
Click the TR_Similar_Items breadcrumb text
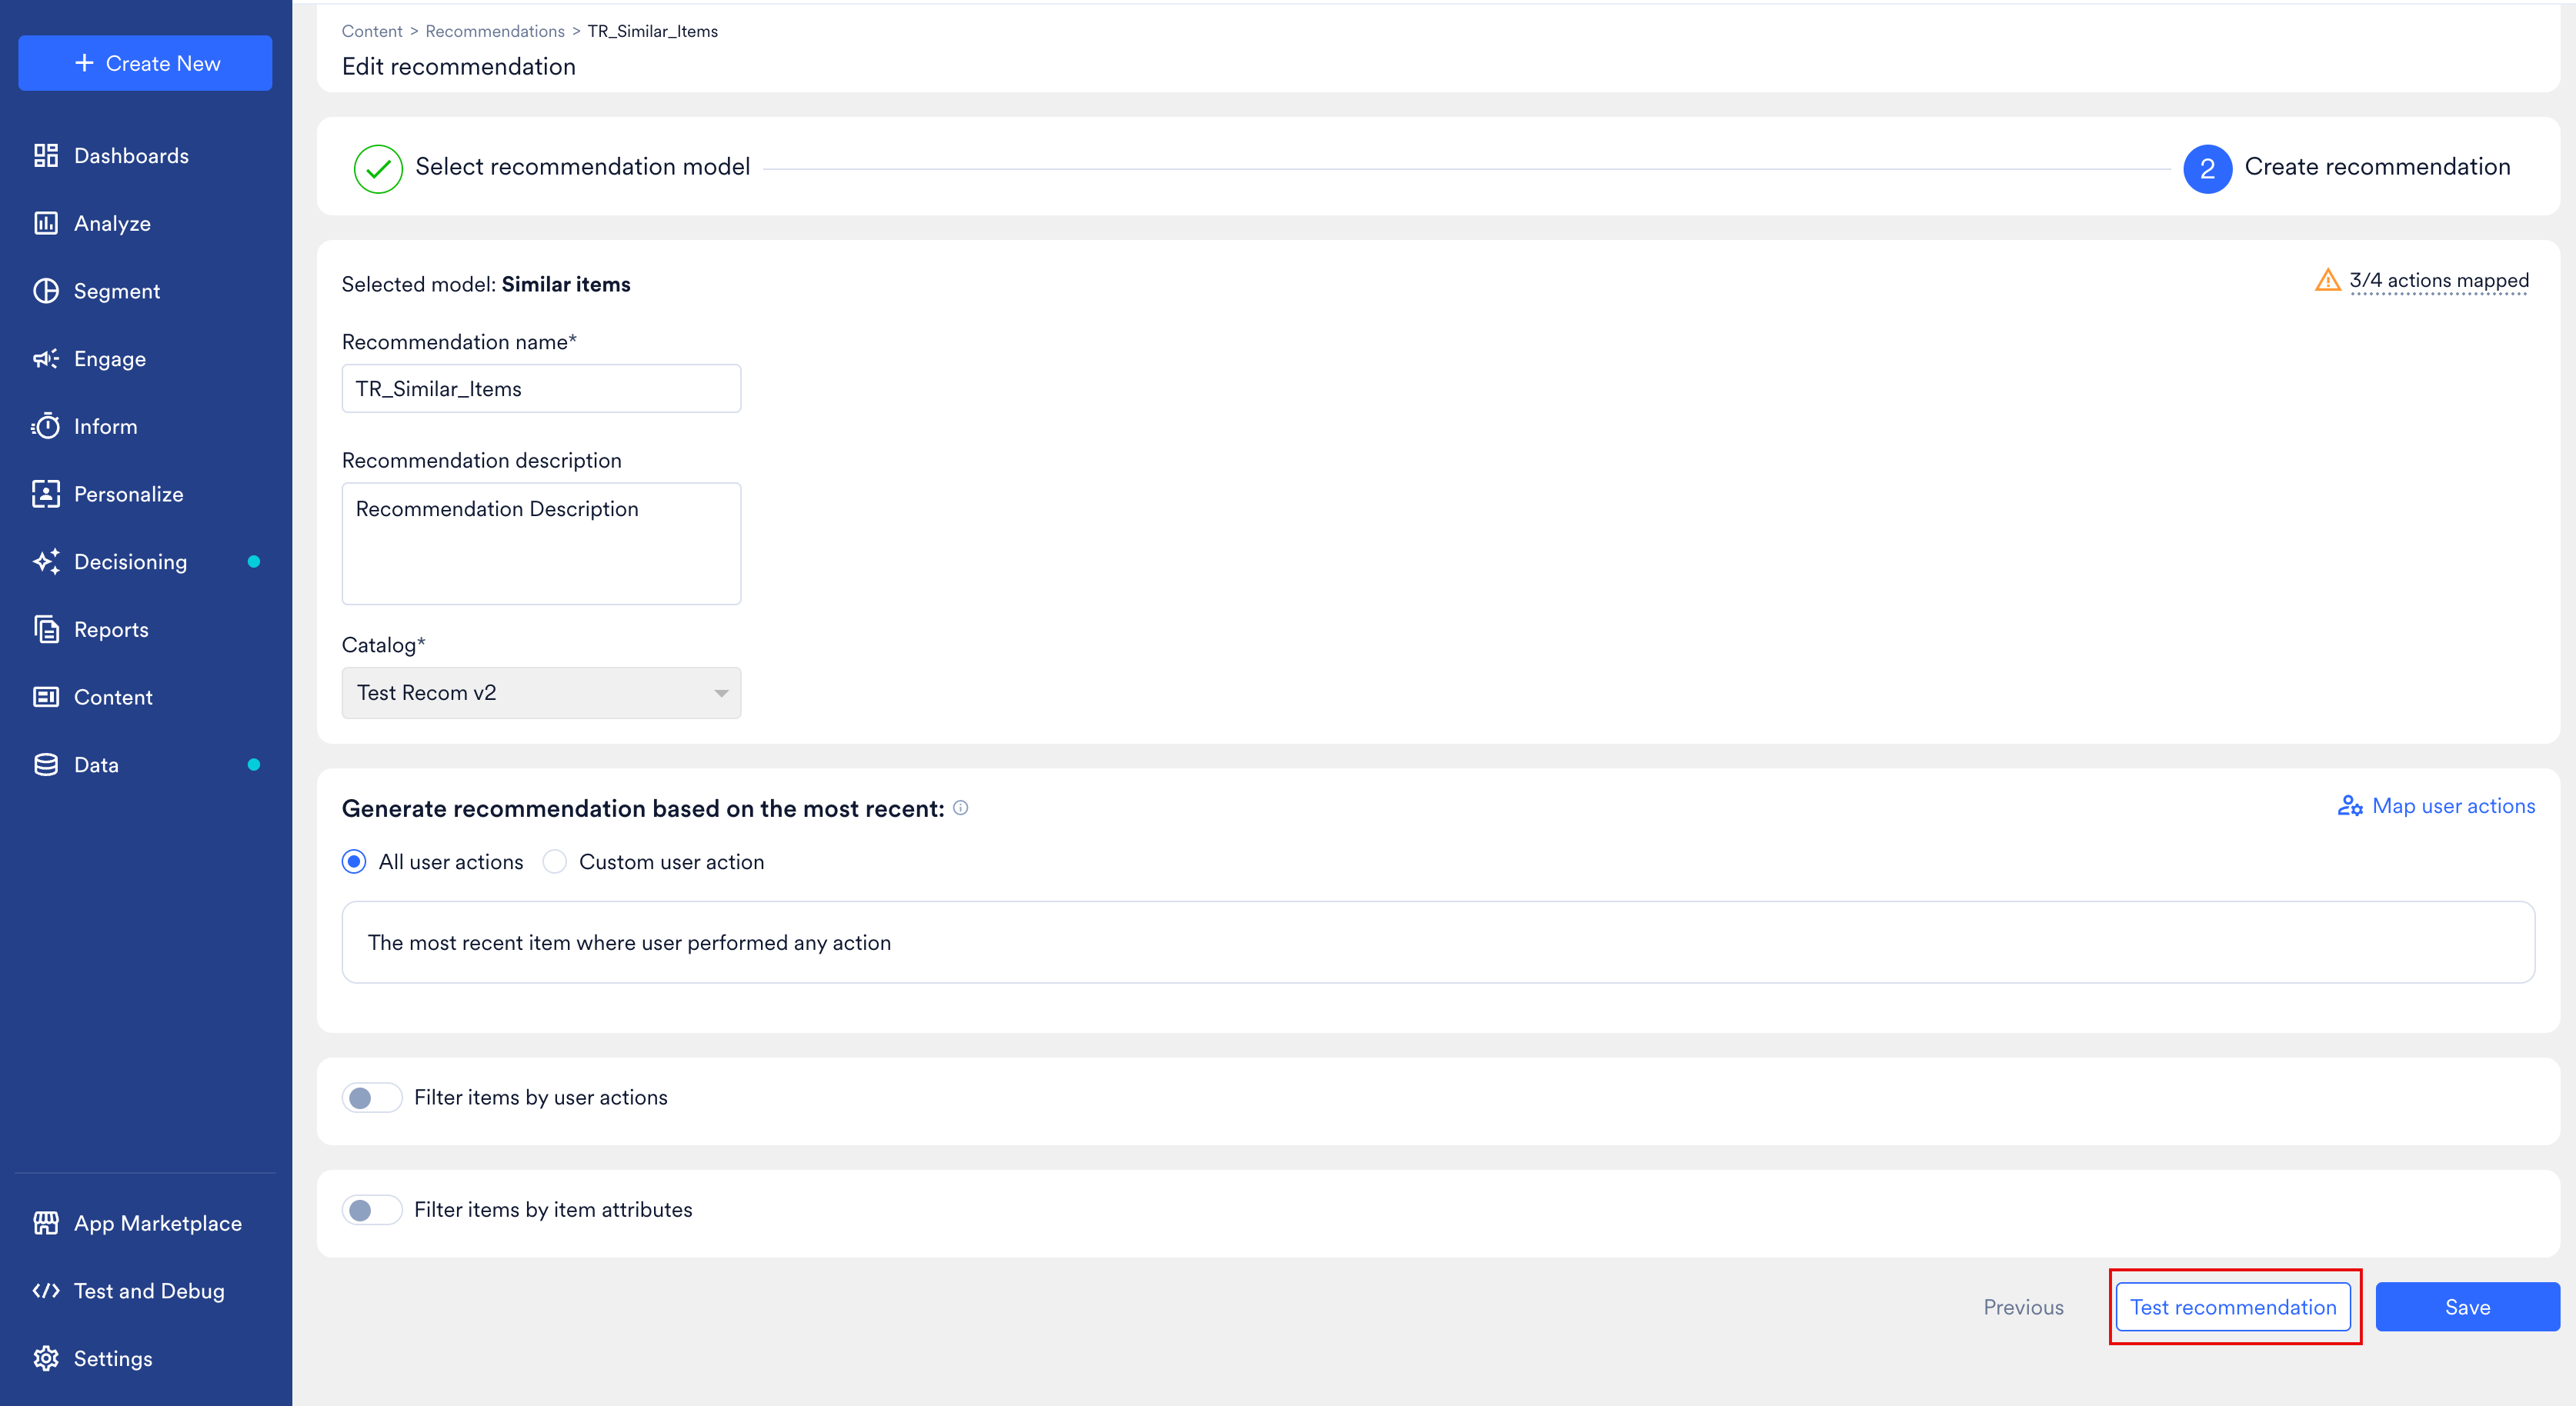[652, 31]
